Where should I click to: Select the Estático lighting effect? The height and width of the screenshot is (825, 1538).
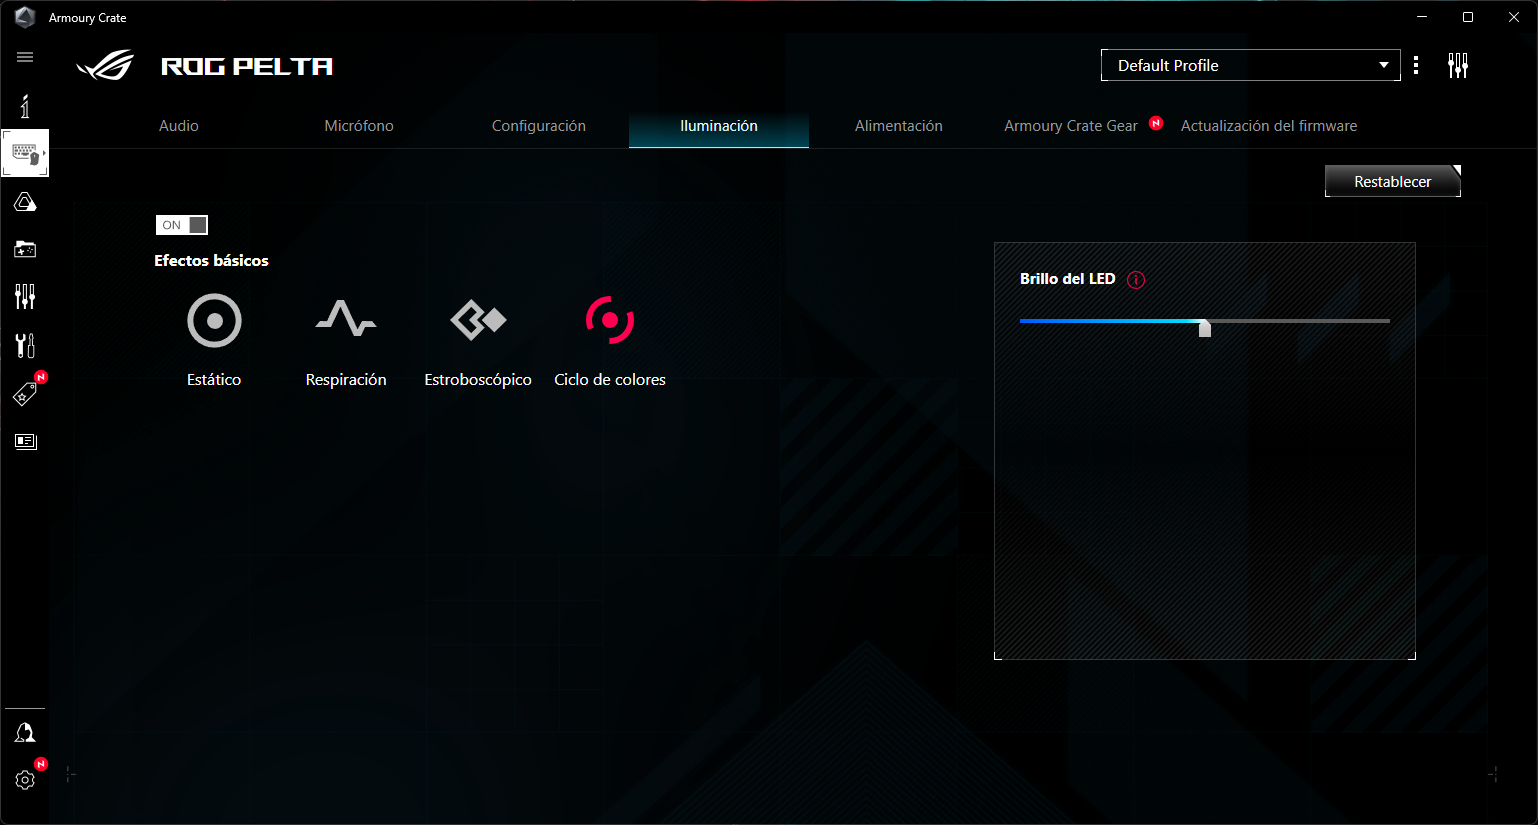(x=214, y=340)
